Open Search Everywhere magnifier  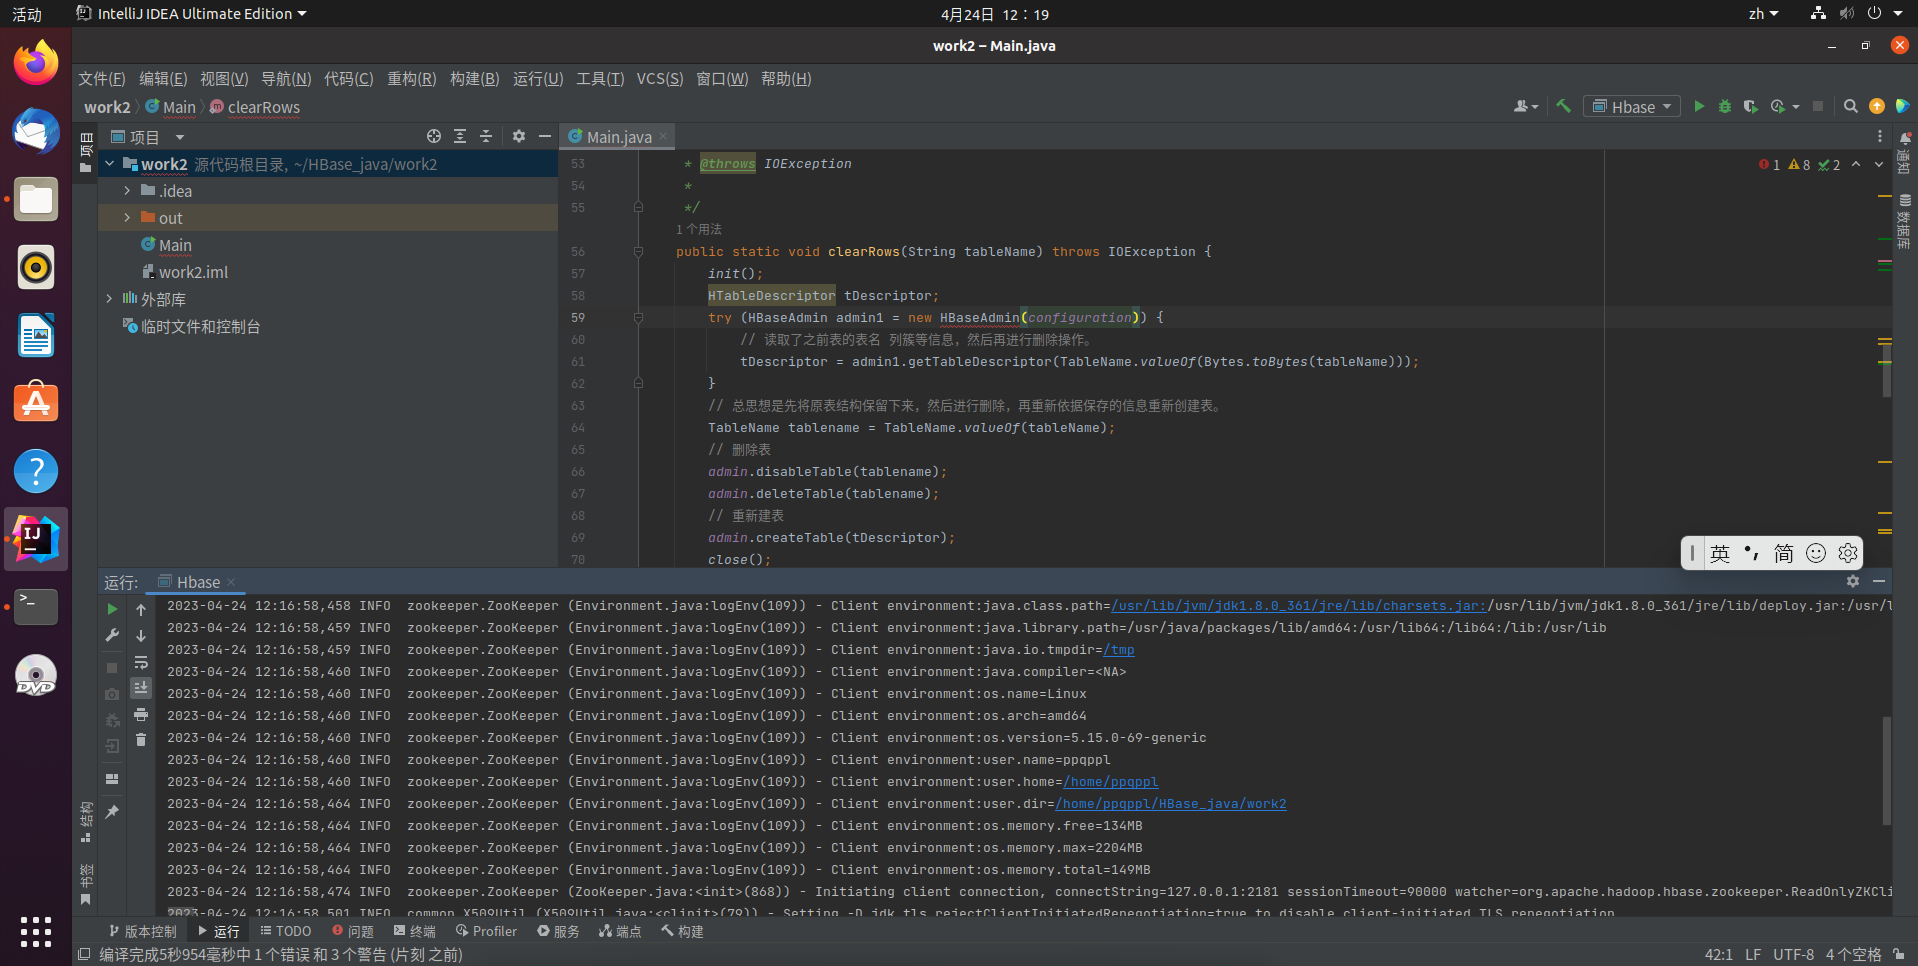pos(1850,106)
